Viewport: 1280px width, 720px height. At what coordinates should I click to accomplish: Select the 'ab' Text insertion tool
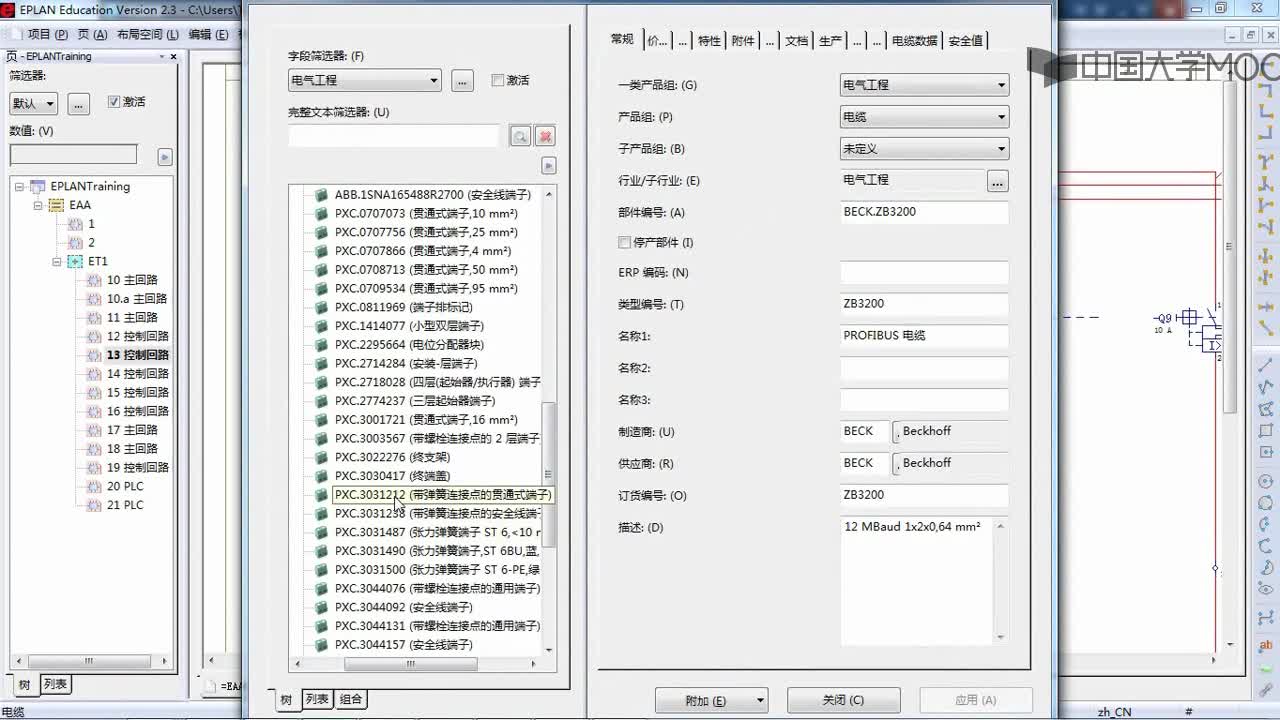click(x=1266, y=646)
